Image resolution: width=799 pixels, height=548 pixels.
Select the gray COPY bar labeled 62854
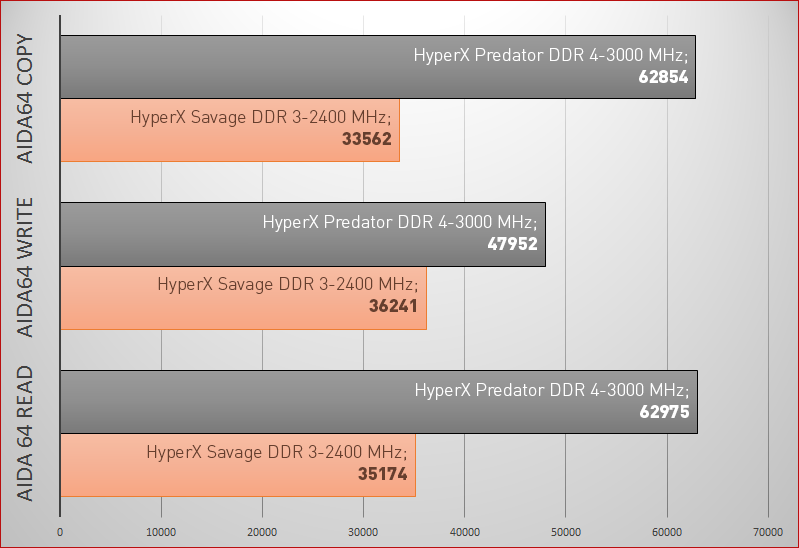[378, 67]
